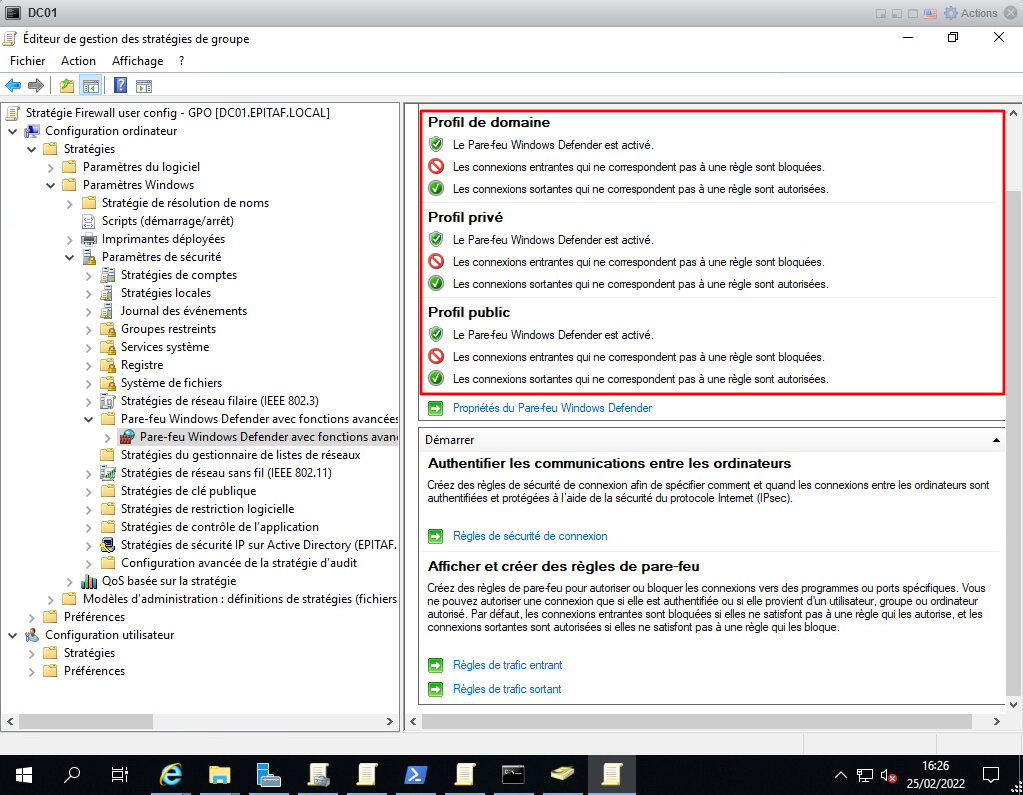Open the Fichier menu
This screenshot has width=1023, height=795.
click(28, 61)
